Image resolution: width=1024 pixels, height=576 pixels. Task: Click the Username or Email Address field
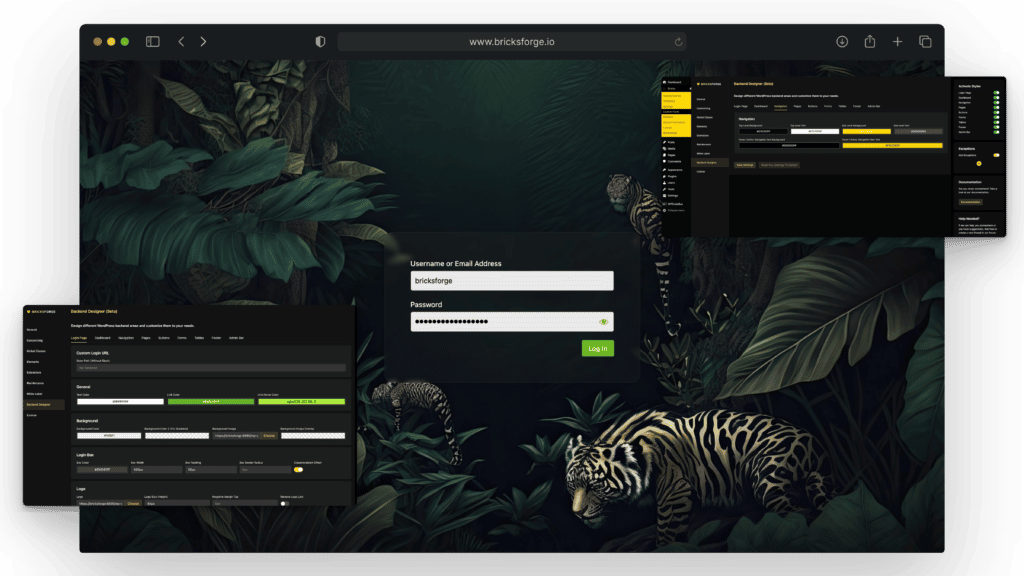click(512, 280)
